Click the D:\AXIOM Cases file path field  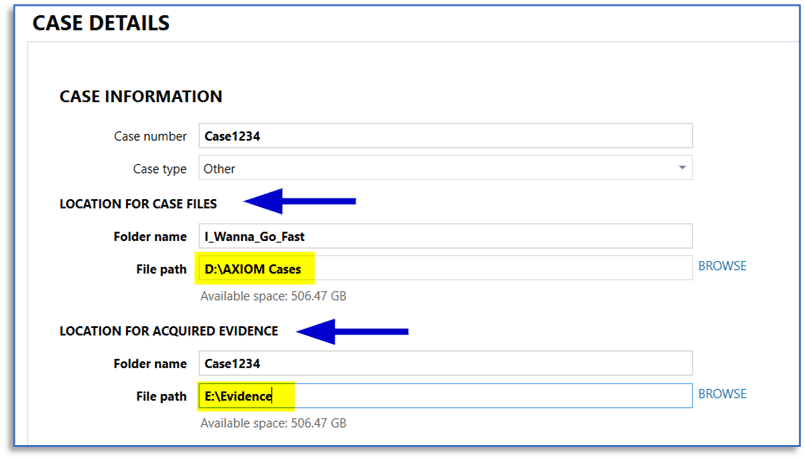click(x=446, y=269)
